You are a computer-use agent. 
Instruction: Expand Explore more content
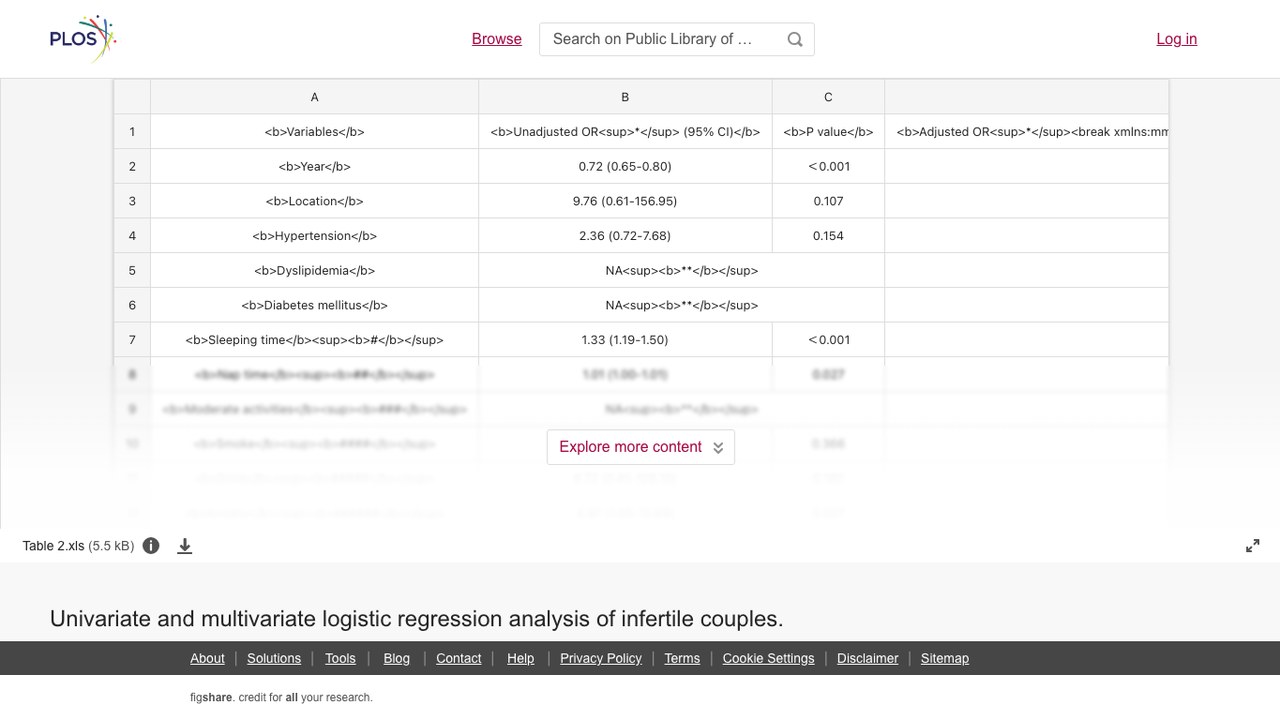click(641, 447)
